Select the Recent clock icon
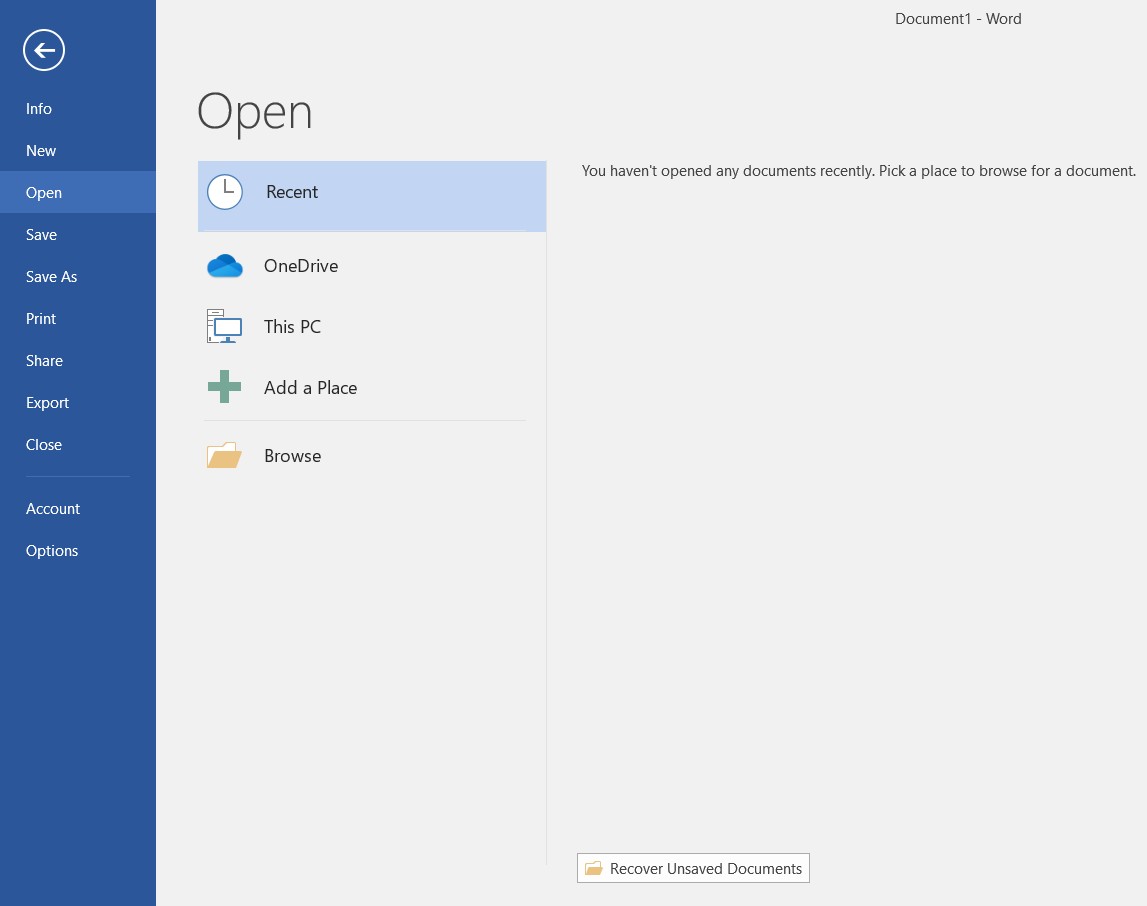The width and height of the screenshot is (1147, 906). point(225,192)
